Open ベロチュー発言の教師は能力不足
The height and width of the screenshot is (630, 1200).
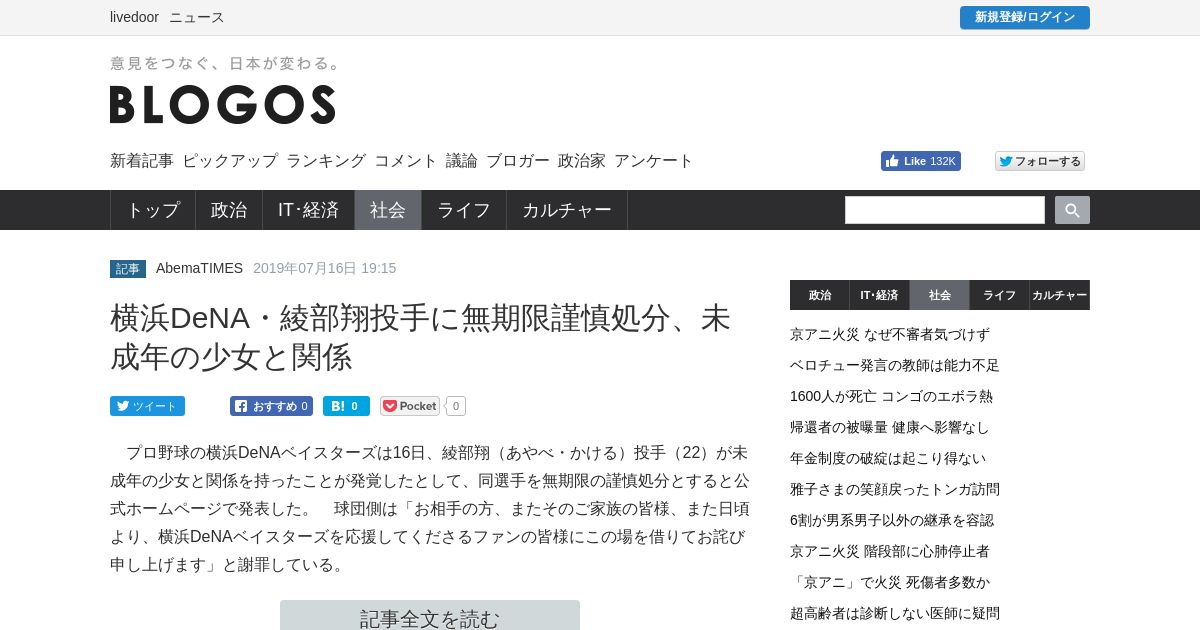point(895,365)
